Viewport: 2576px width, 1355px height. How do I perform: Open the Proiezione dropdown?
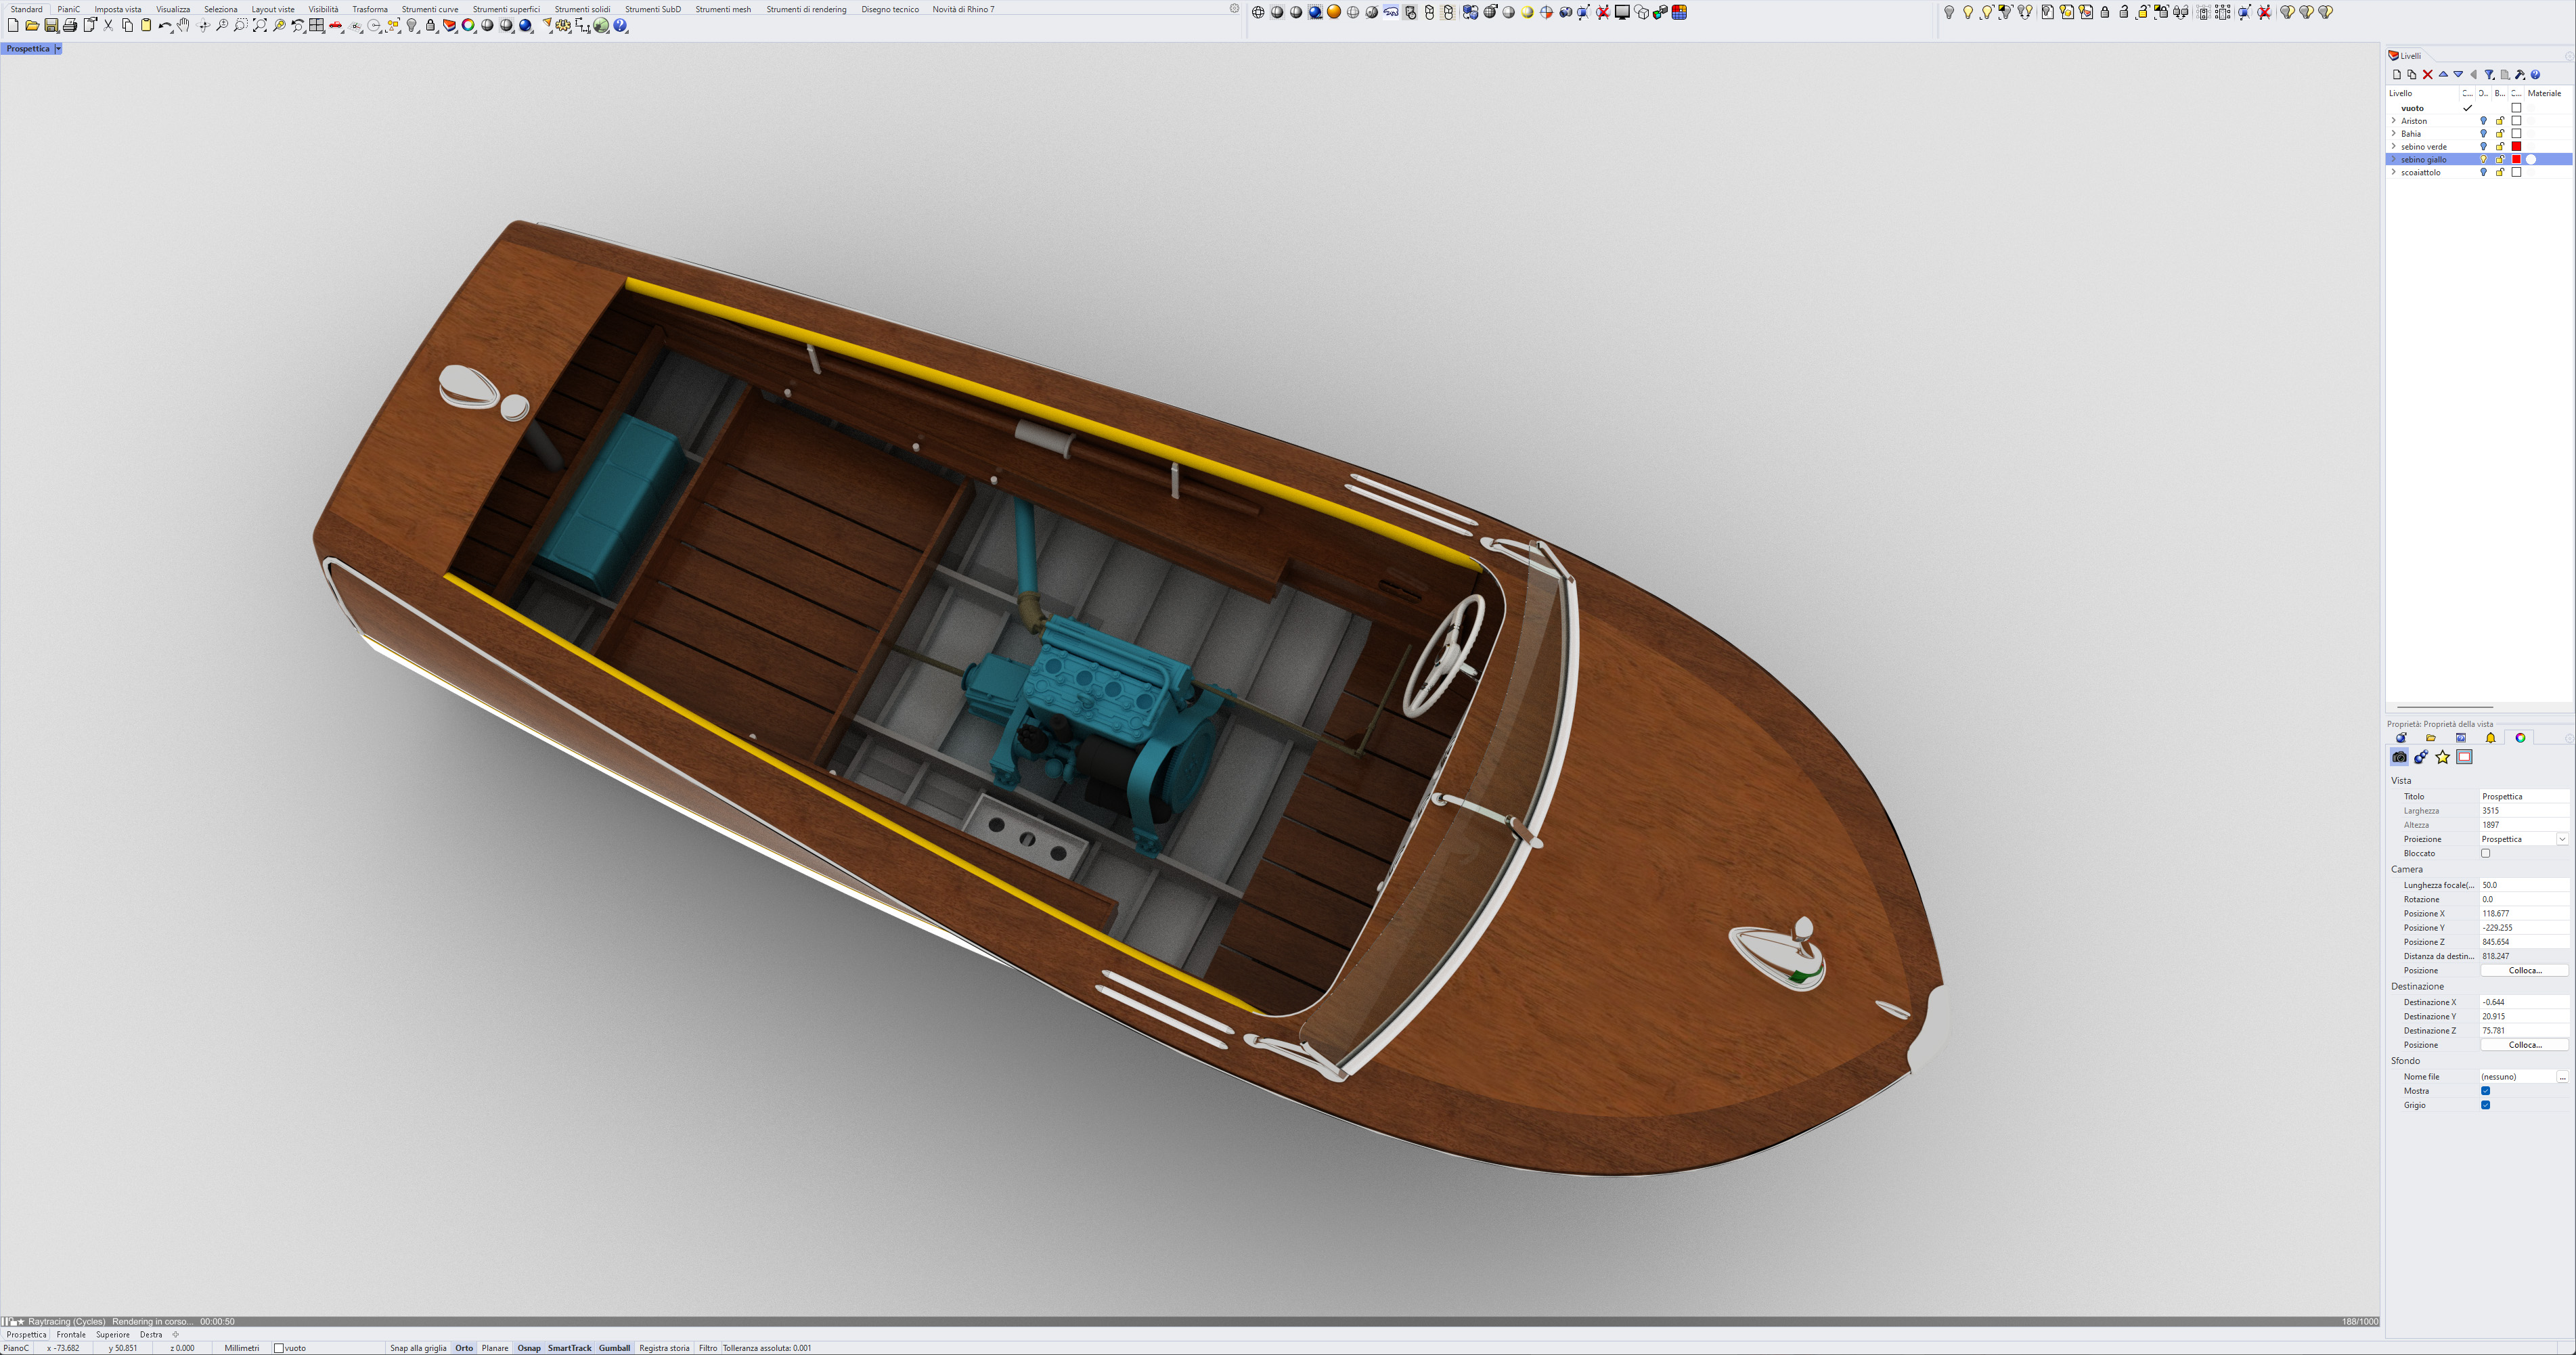point(2562,839)
